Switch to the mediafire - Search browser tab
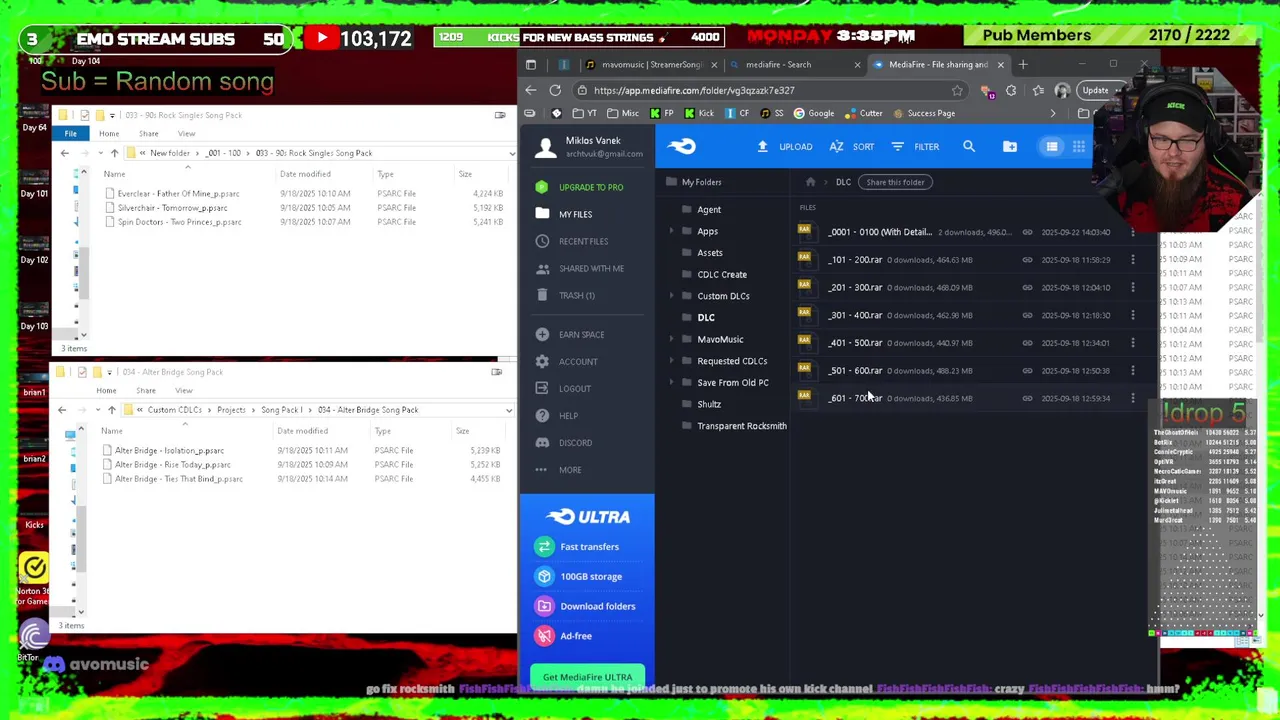The image size is (1280, 720). [796, 65]
